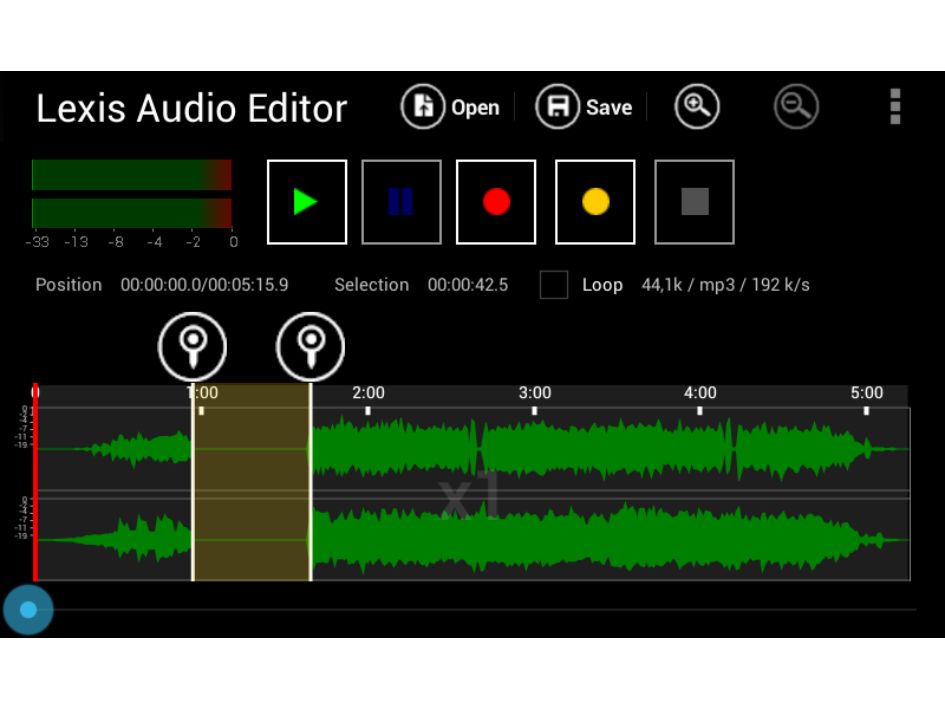This screenshot has height=709, width=945.
Task: Click the 5:00 mark on the timeline
Action: pos(866,393)
